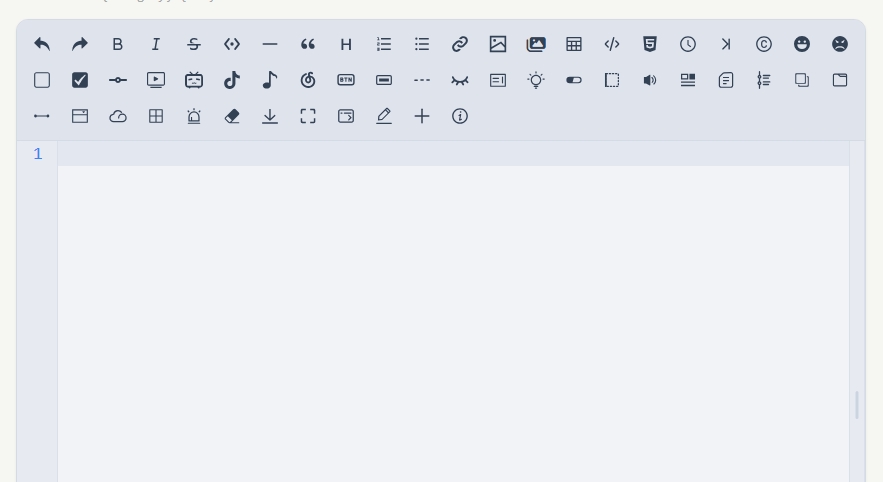This screenshot has width=883, height=482.
Task: Insert a heading with the H icon
Action: [346, 44]
